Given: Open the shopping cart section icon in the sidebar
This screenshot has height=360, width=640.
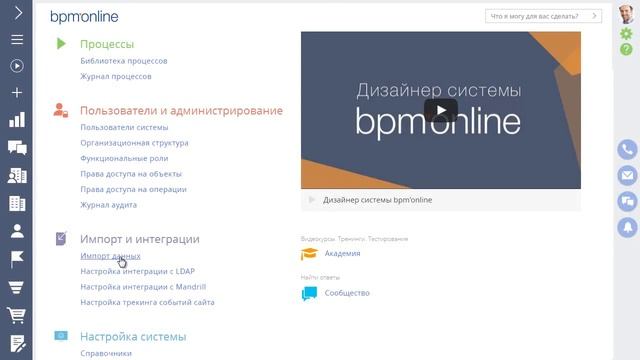Looking at the screenshot, I should 16,315.
